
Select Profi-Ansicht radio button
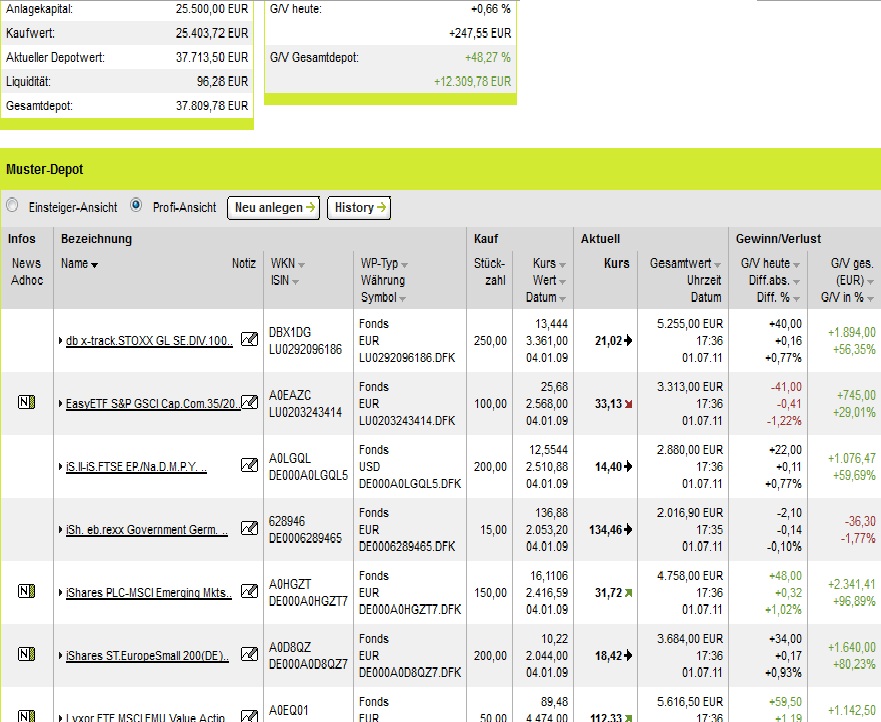coord(136,206)
